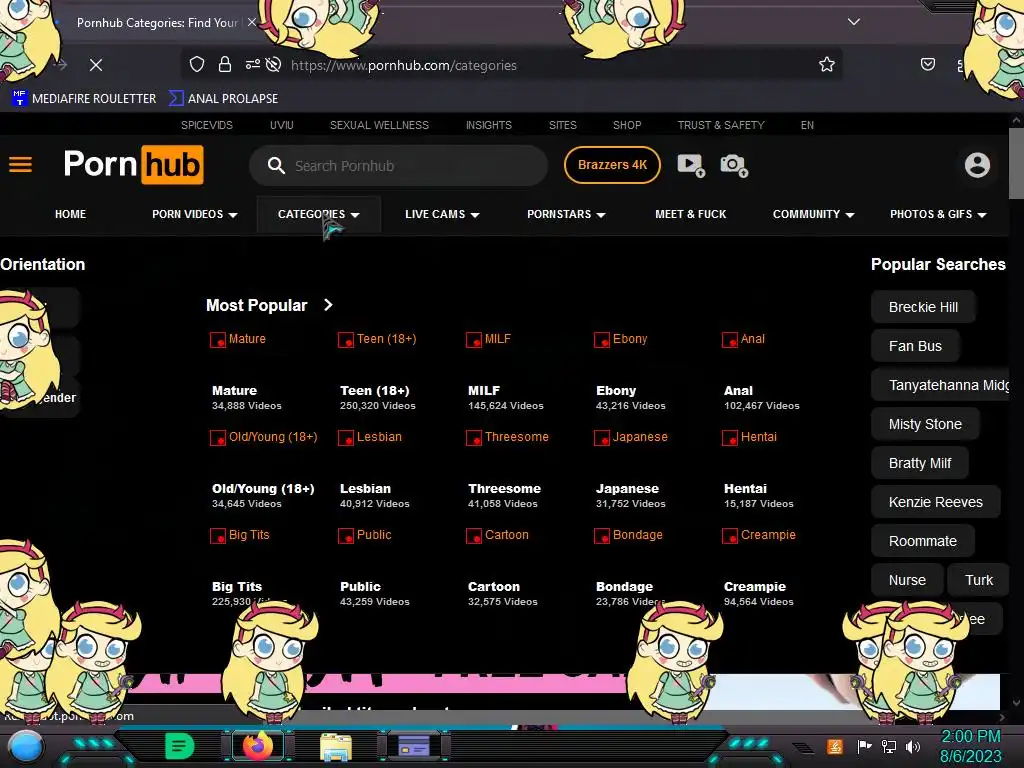Close the Pornhub Categories browser tab
The height and width of the screenshot is (768, 1024).
tap(251, 22)
